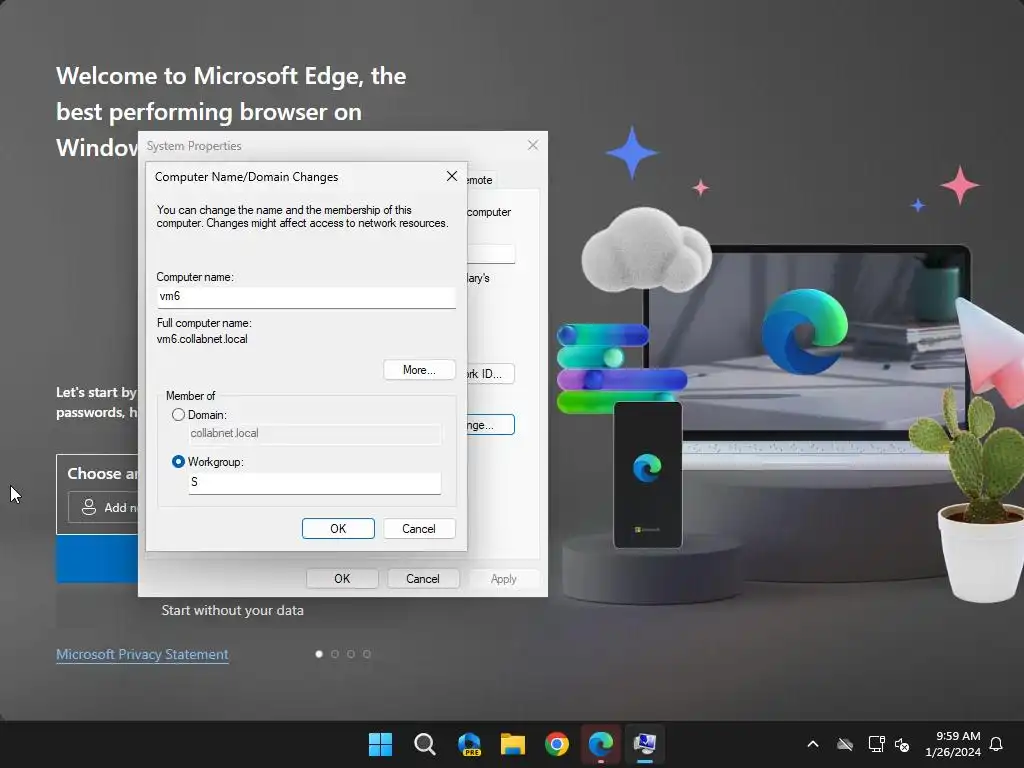Click Cancel in System Properties window
The height and width of the screenshot is (768, 1024).
tap(423, 579)
